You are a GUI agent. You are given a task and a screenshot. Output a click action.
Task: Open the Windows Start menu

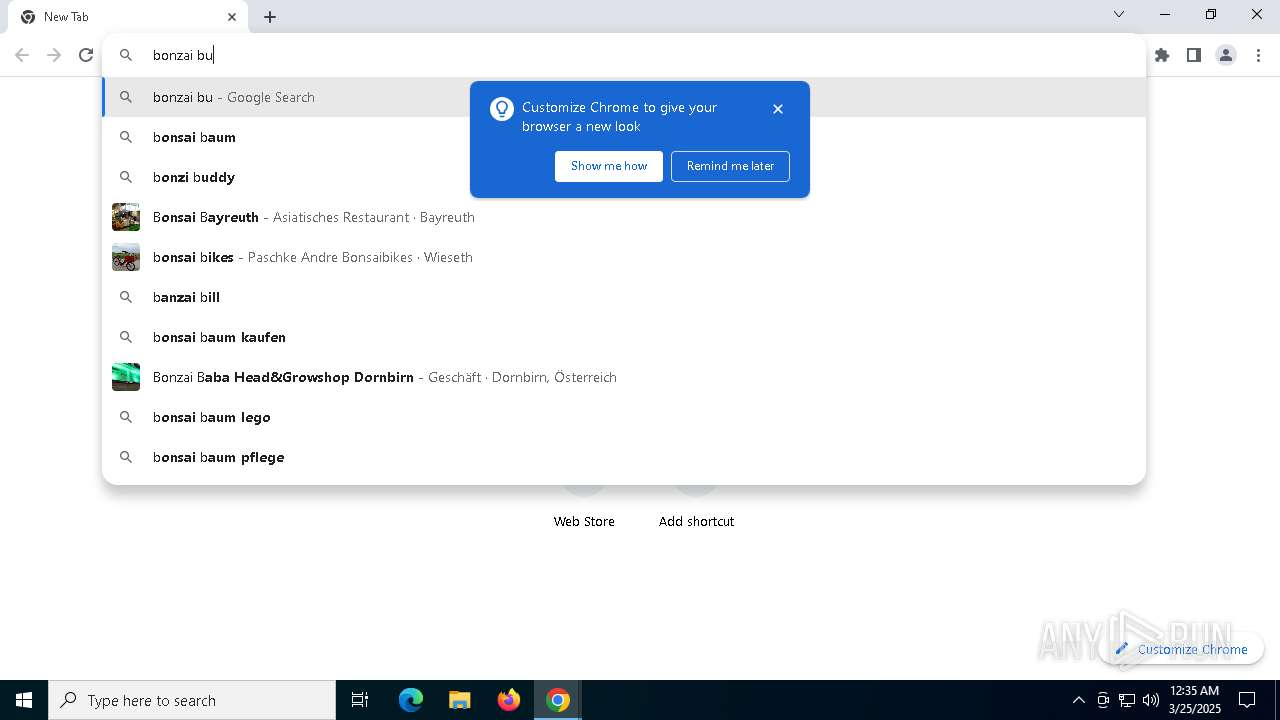pyautogui.click(x=24, y=700)
